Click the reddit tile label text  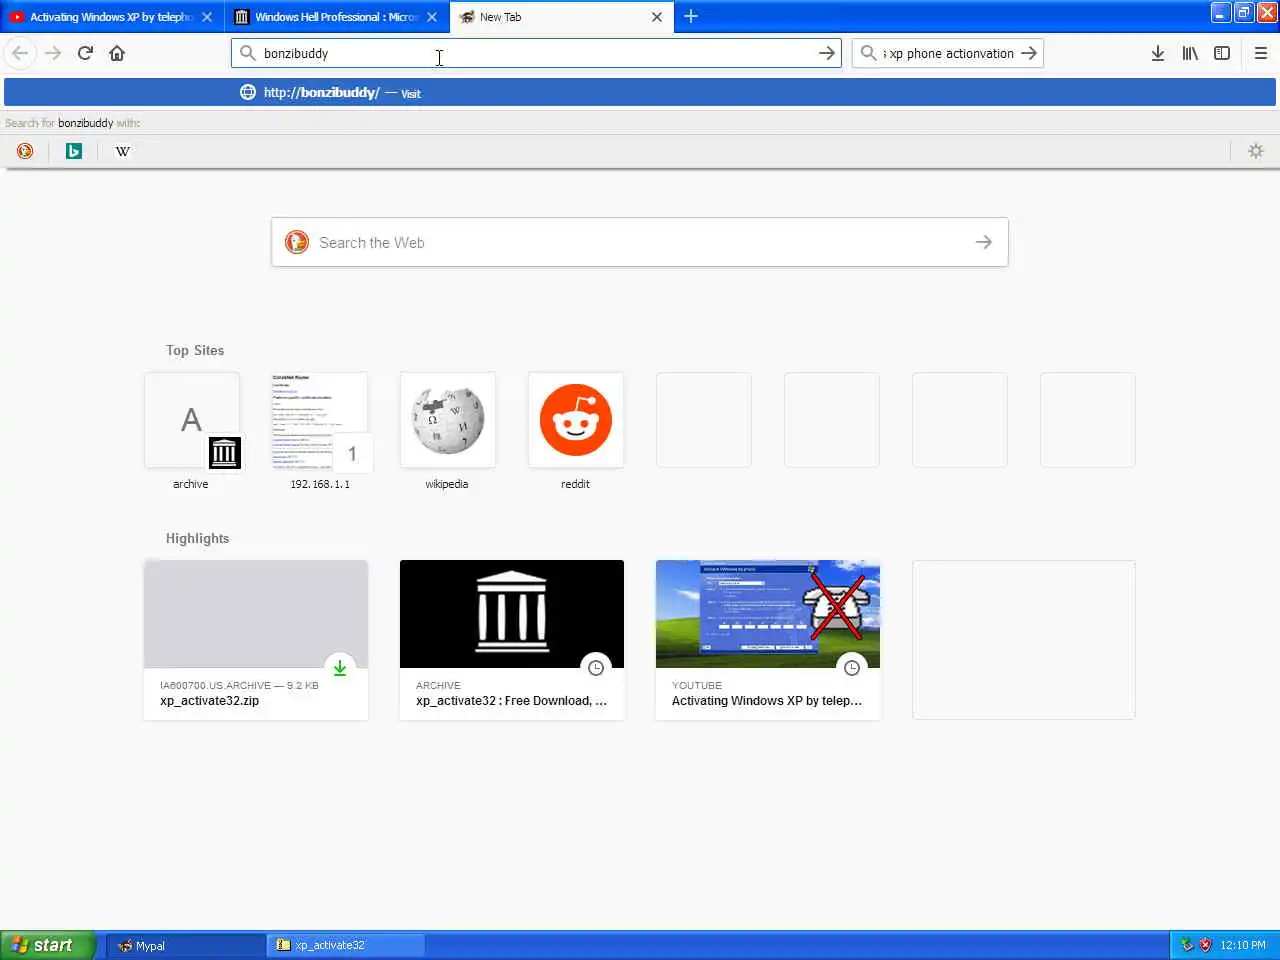pos(575,484)
